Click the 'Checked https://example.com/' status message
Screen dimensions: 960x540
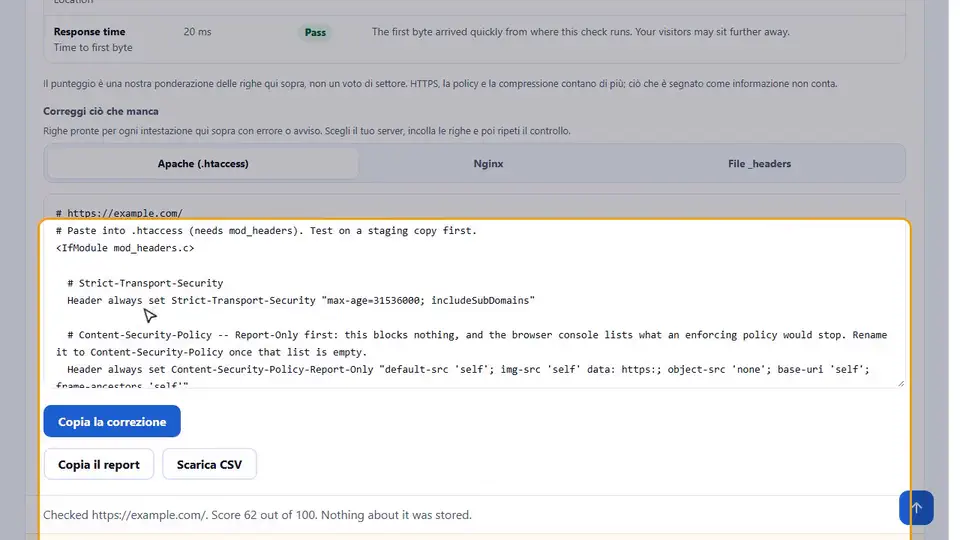[x=257, y=515]
